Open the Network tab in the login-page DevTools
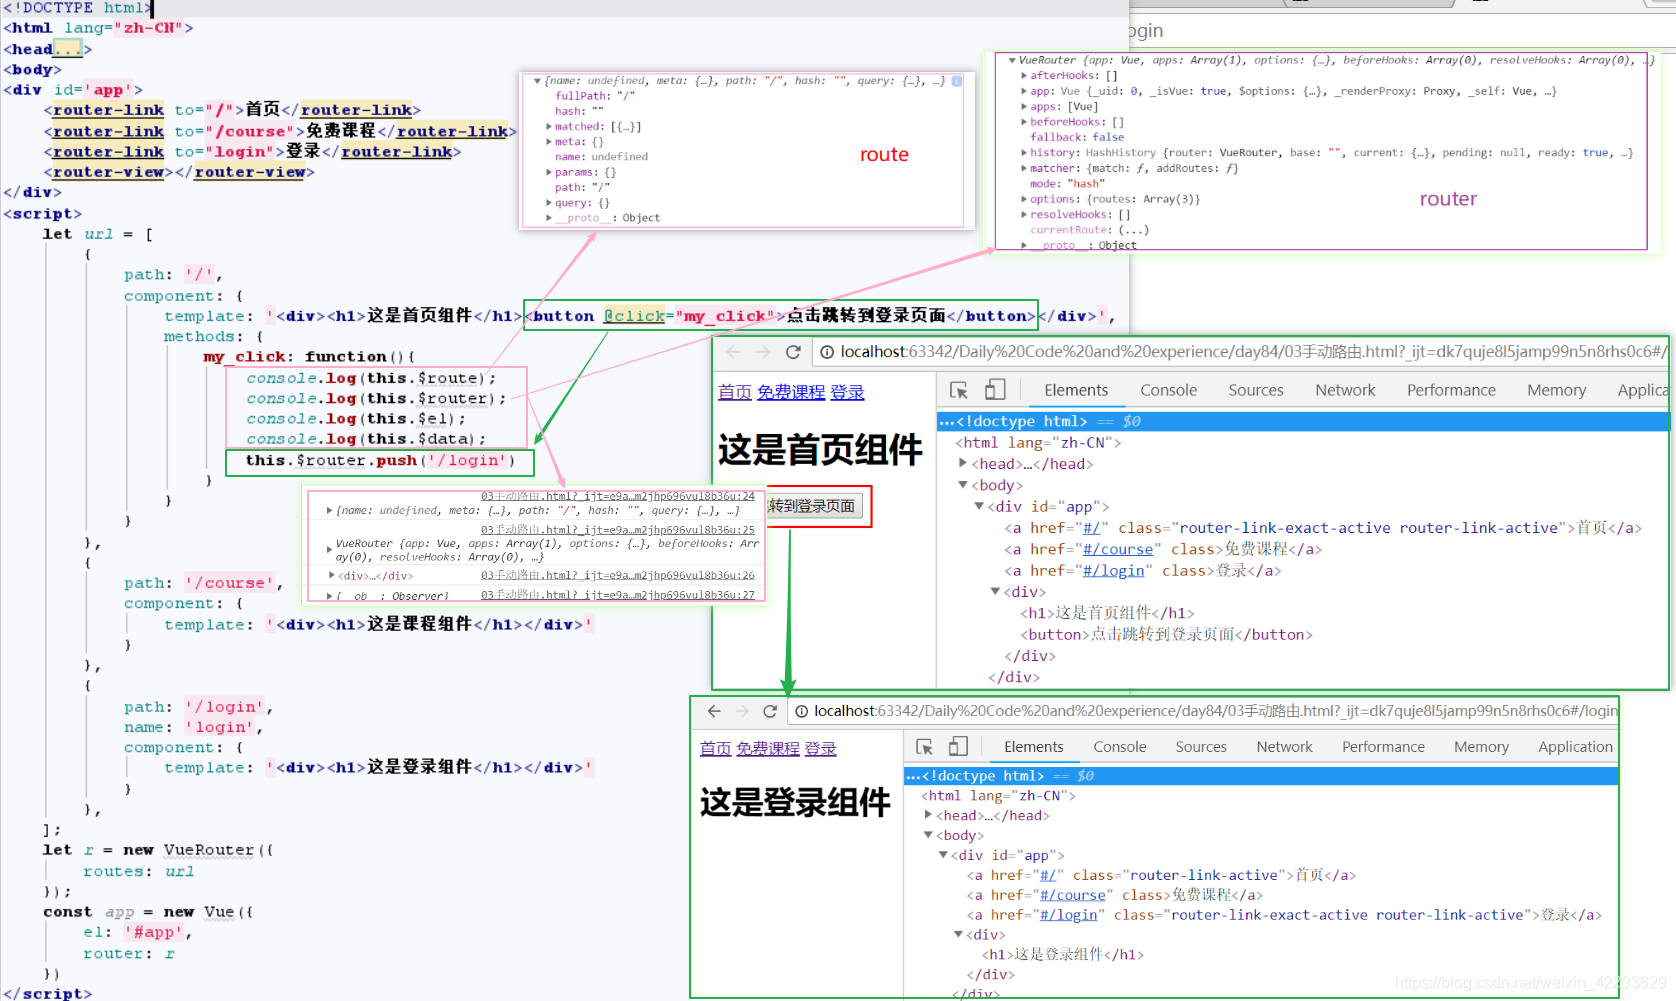Image resolution: width=1676 pixels, height=1001 pixels. click(x=1284, y=747)
